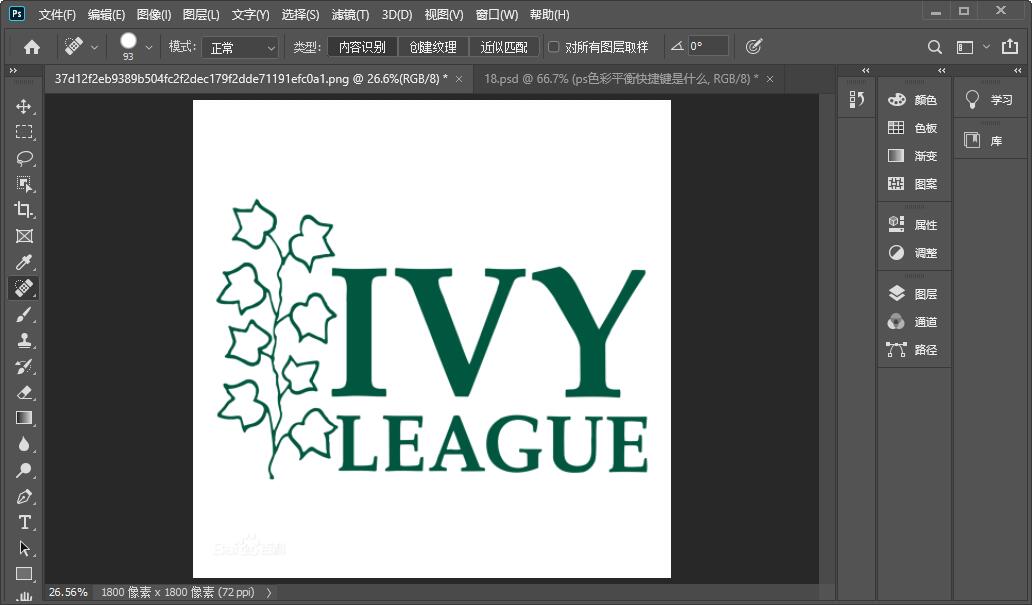Screen dimensions: 1032x605
Task: Open the 模式 blend mode dropdown
Action: tap(240, 47)
